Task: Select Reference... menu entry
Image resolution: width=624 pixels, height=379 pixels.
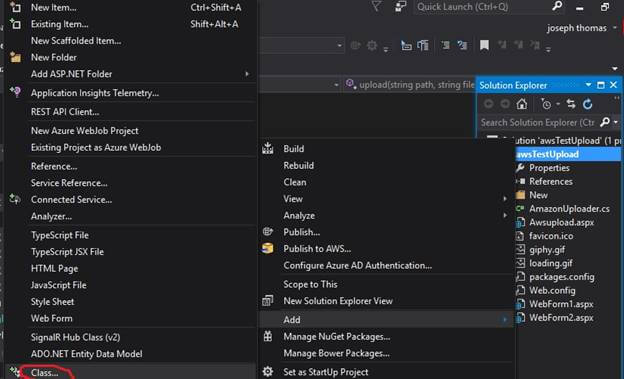Action: click(54, 166)
